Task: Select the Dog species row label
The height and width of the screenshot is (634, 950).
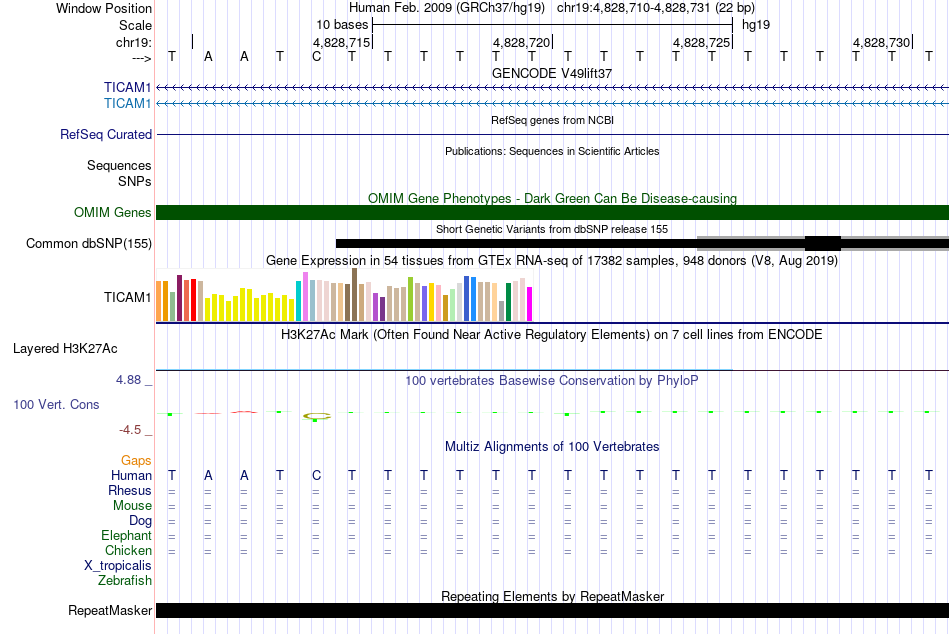Action: point(141,521)
